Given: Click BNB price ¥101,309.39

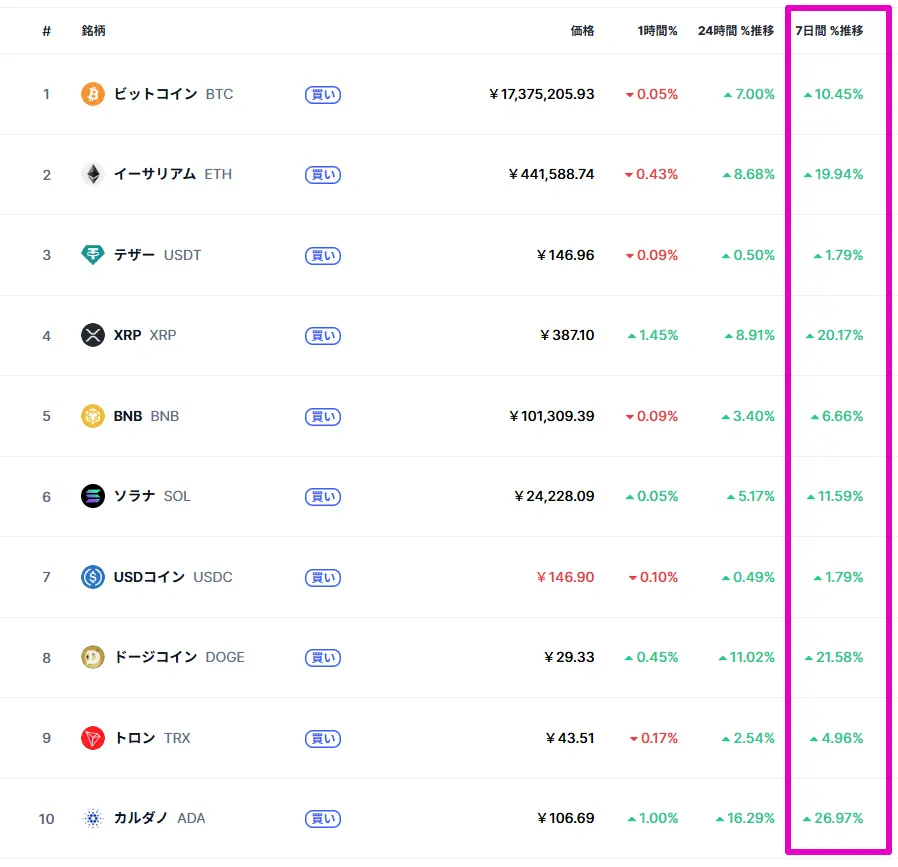Looking at the screenshot, I should click(552, 416).
